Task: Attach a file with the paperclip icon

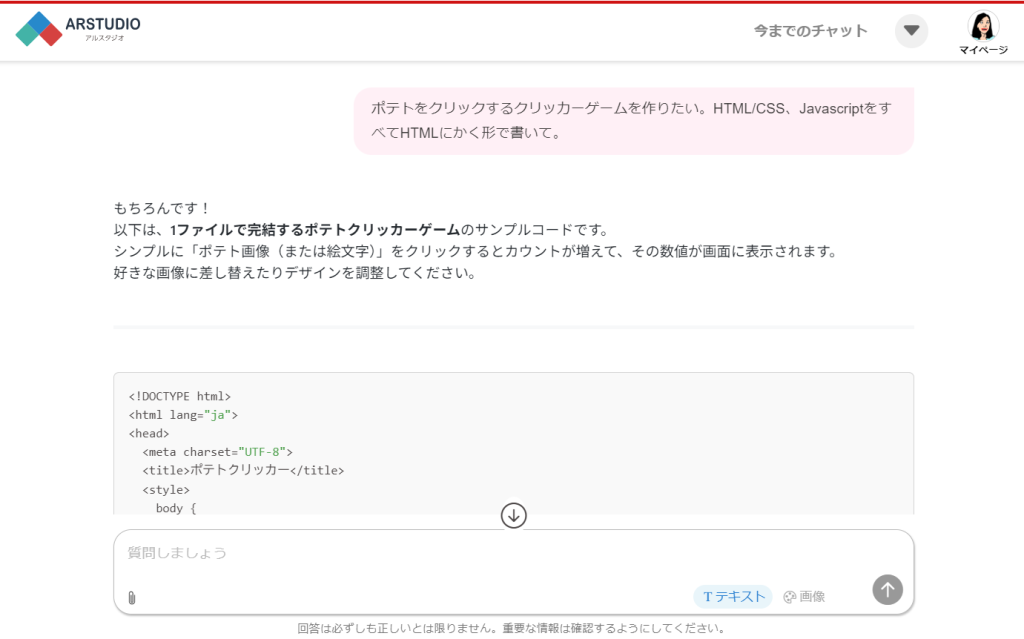Action: [x=131, y=598]
